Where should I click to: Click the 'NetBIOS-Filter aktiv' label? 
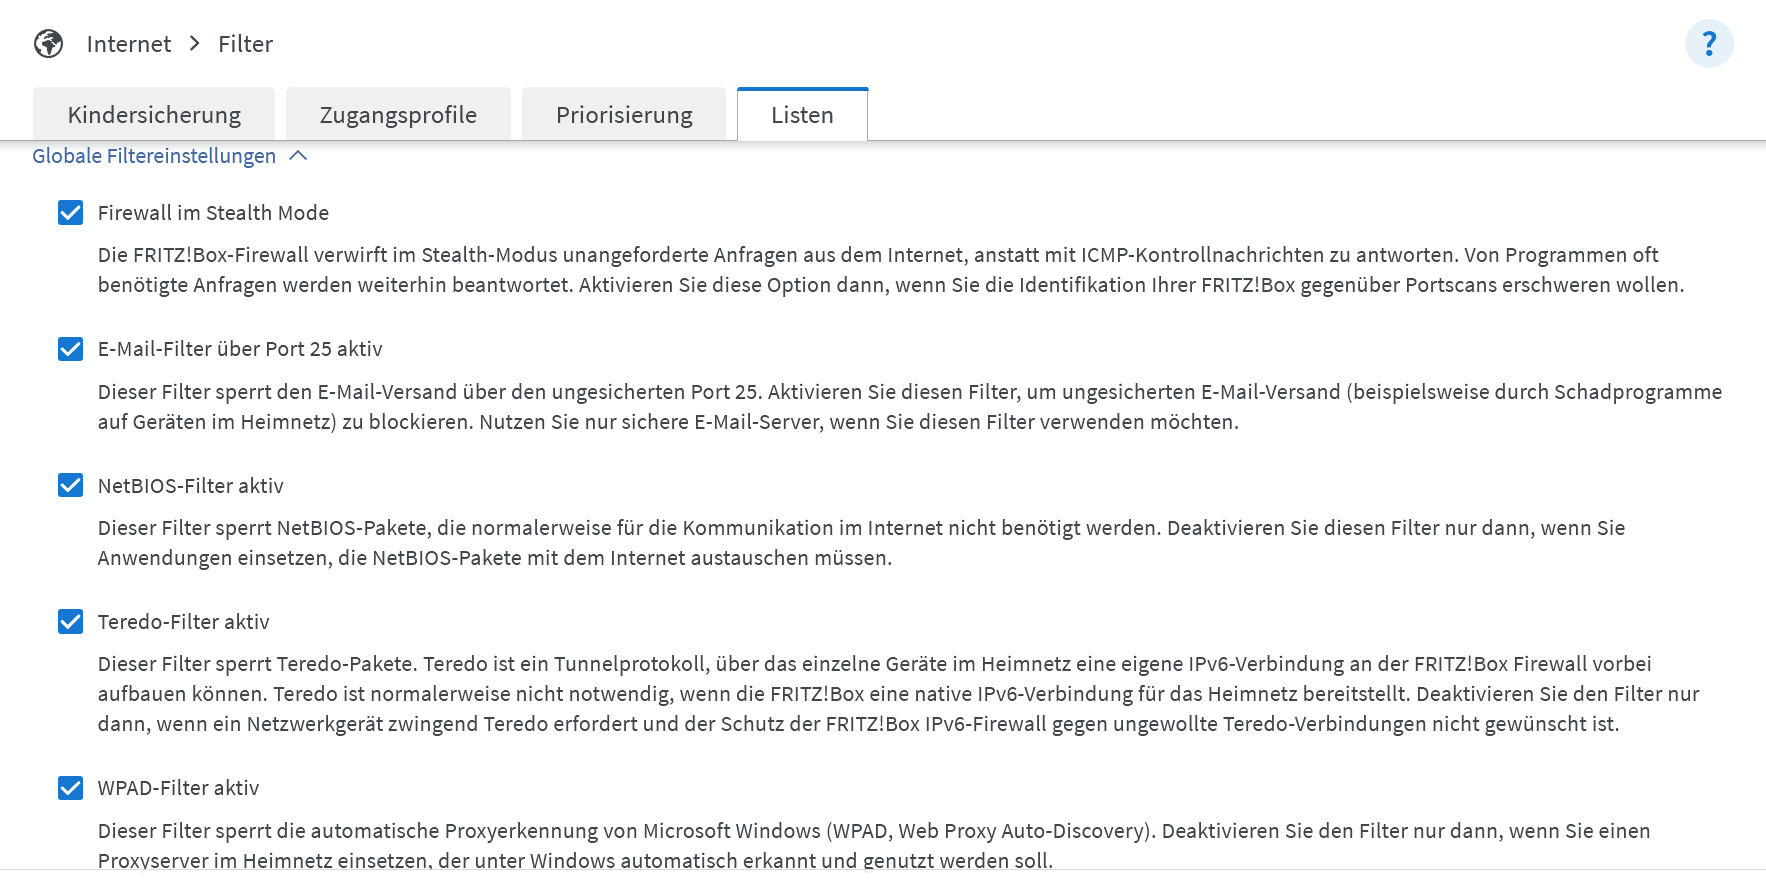coord(190,486)
